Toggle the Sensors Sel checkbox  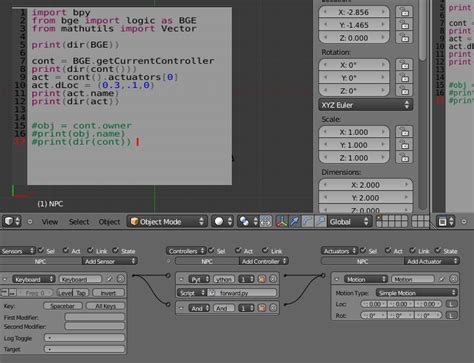pyautogui.click(x=41, y=250)
